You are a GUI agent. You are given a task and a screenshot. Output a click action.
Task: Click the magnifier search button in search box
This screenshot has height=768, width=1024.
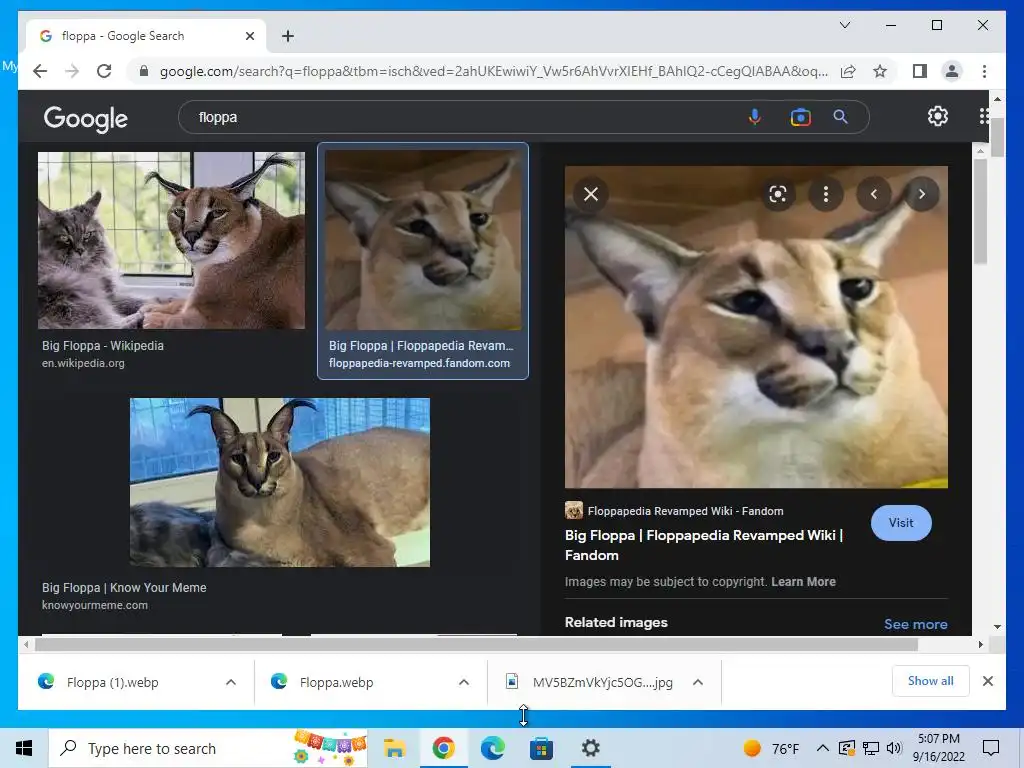click(840, 117)
